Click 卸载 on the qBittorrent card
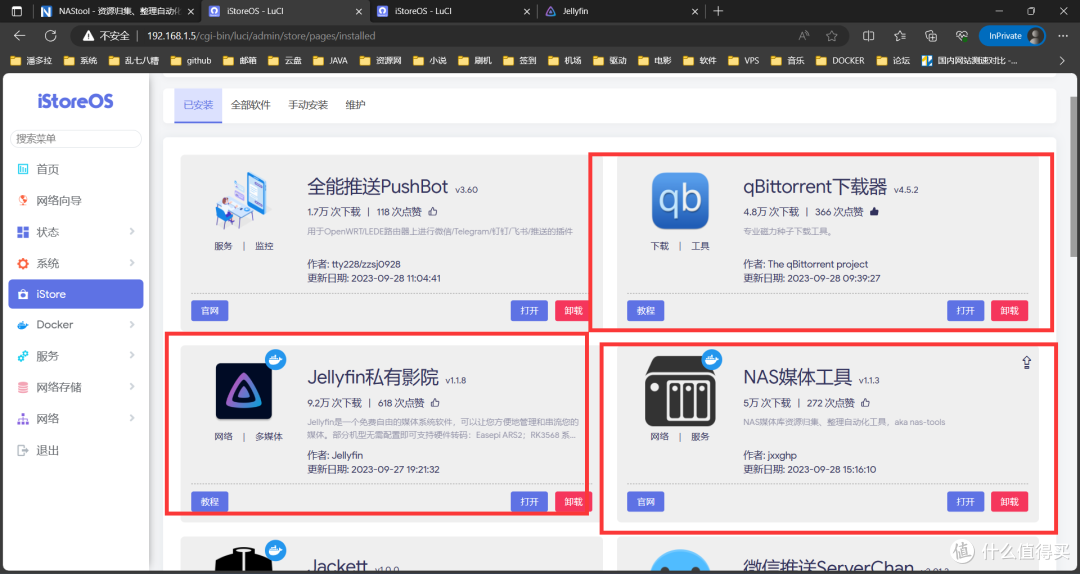The image size is (1080, 574). 1009,311
